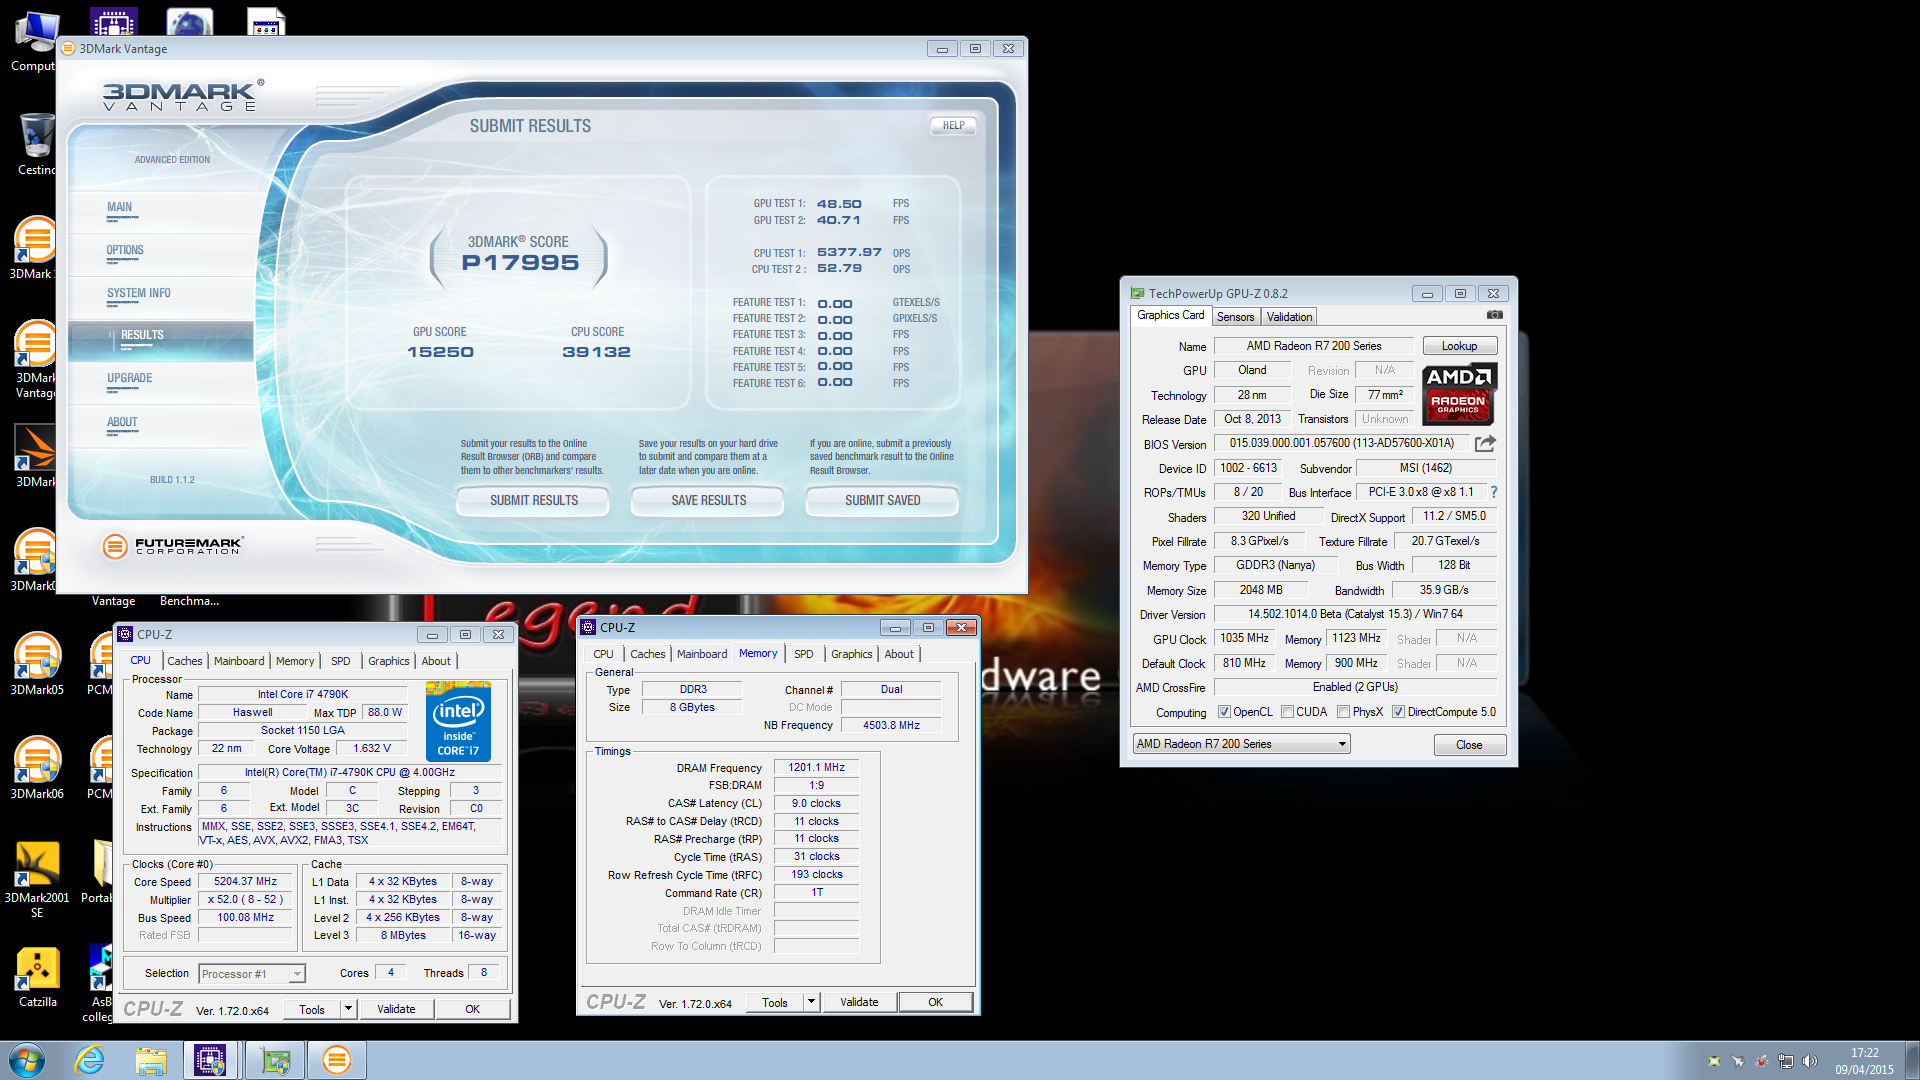
Task: Open Windows Explorer folder in taskbar
Action: click(151, 1060)
